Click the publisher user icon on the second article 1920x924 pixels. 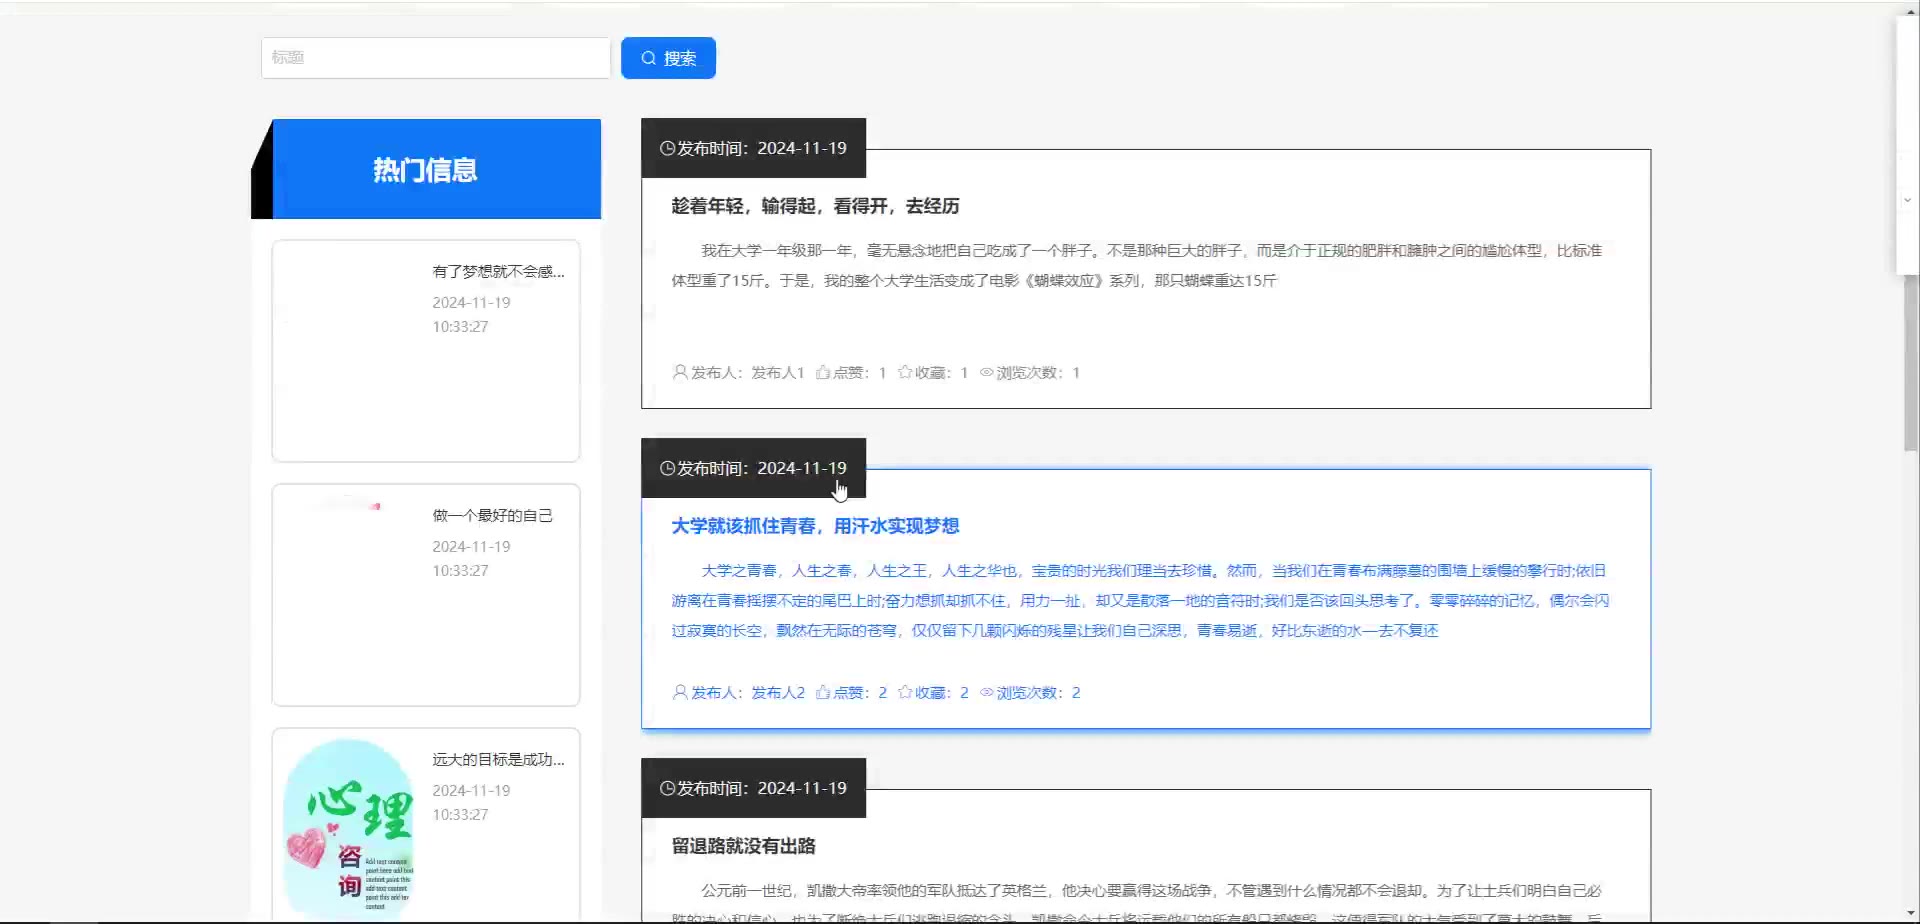point(680,693)
